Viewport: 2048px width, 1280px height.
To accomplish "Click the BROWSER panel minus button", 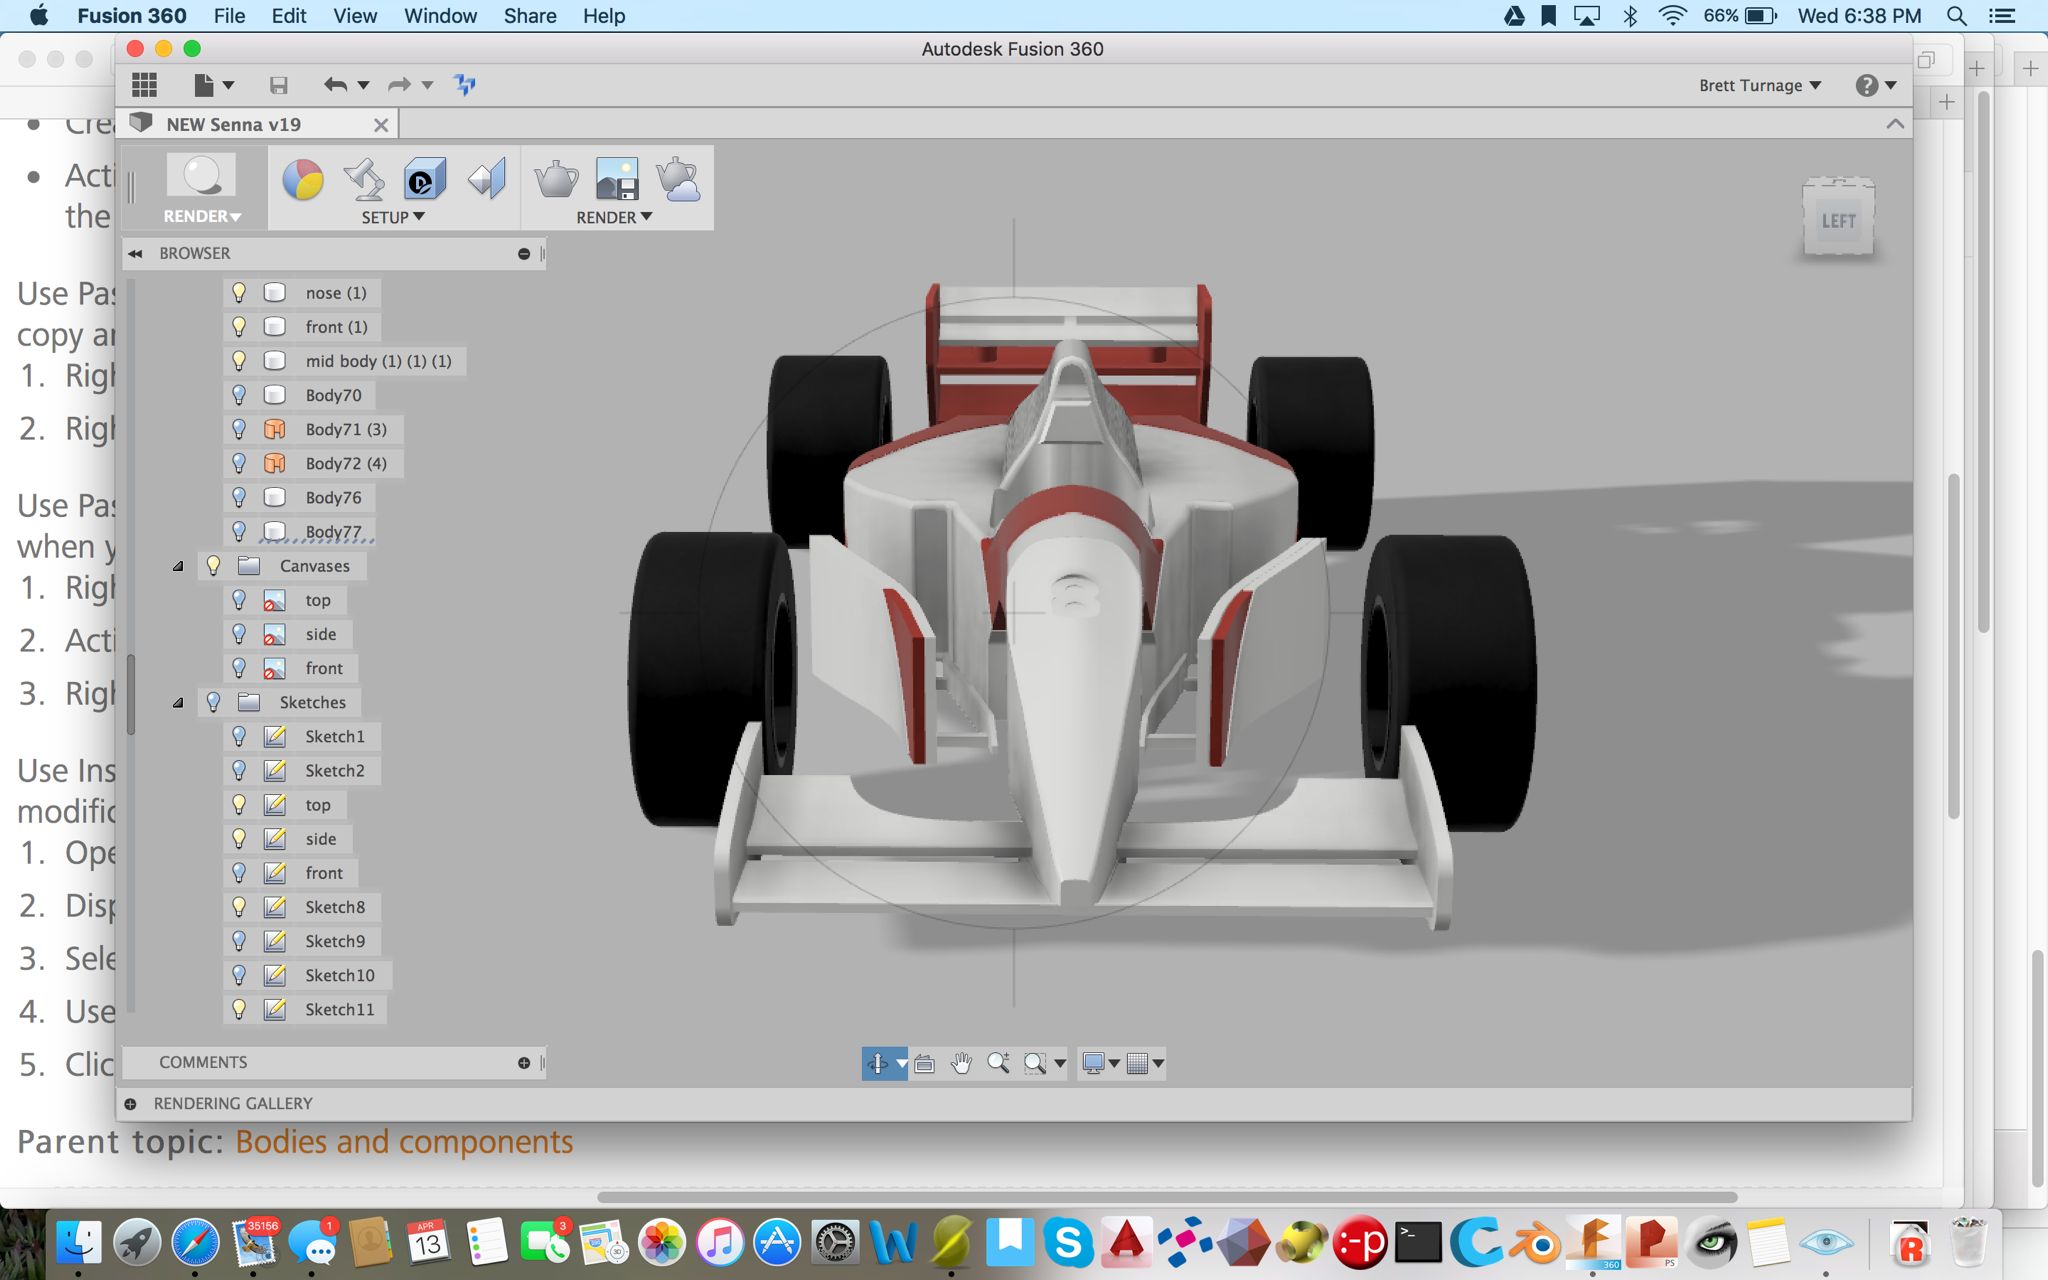I will point(524,254).
